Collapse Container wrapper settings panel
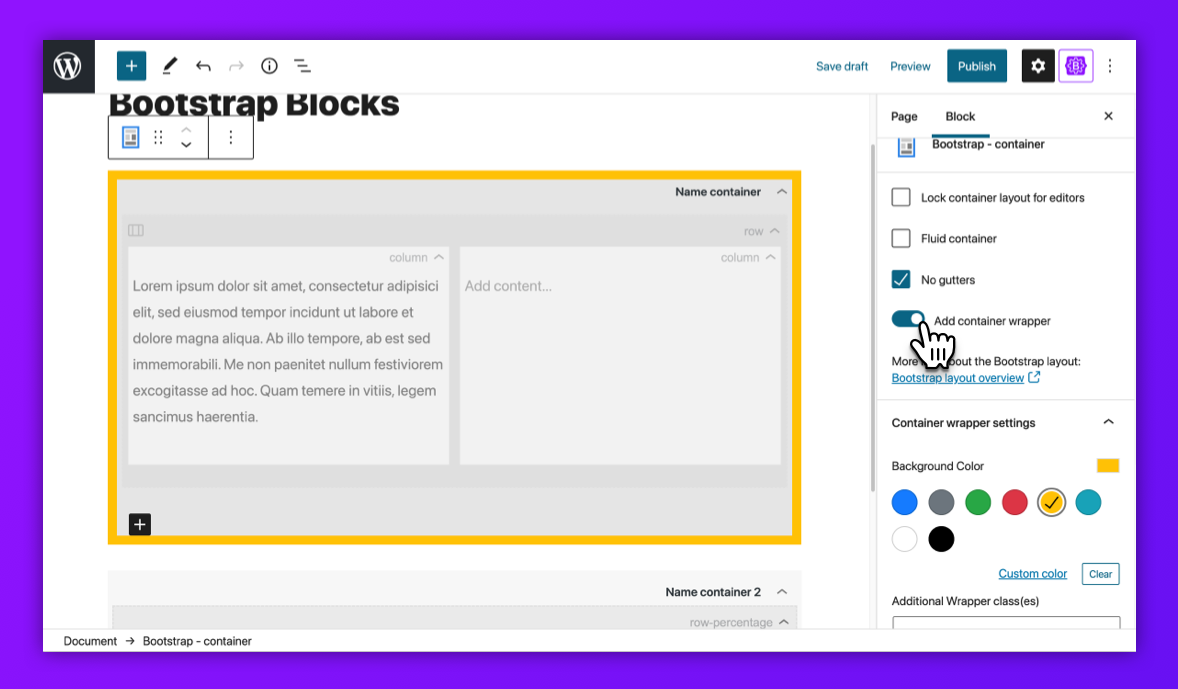The height and width of the screenshot is (689, 1178). [x=1108, y=422]
